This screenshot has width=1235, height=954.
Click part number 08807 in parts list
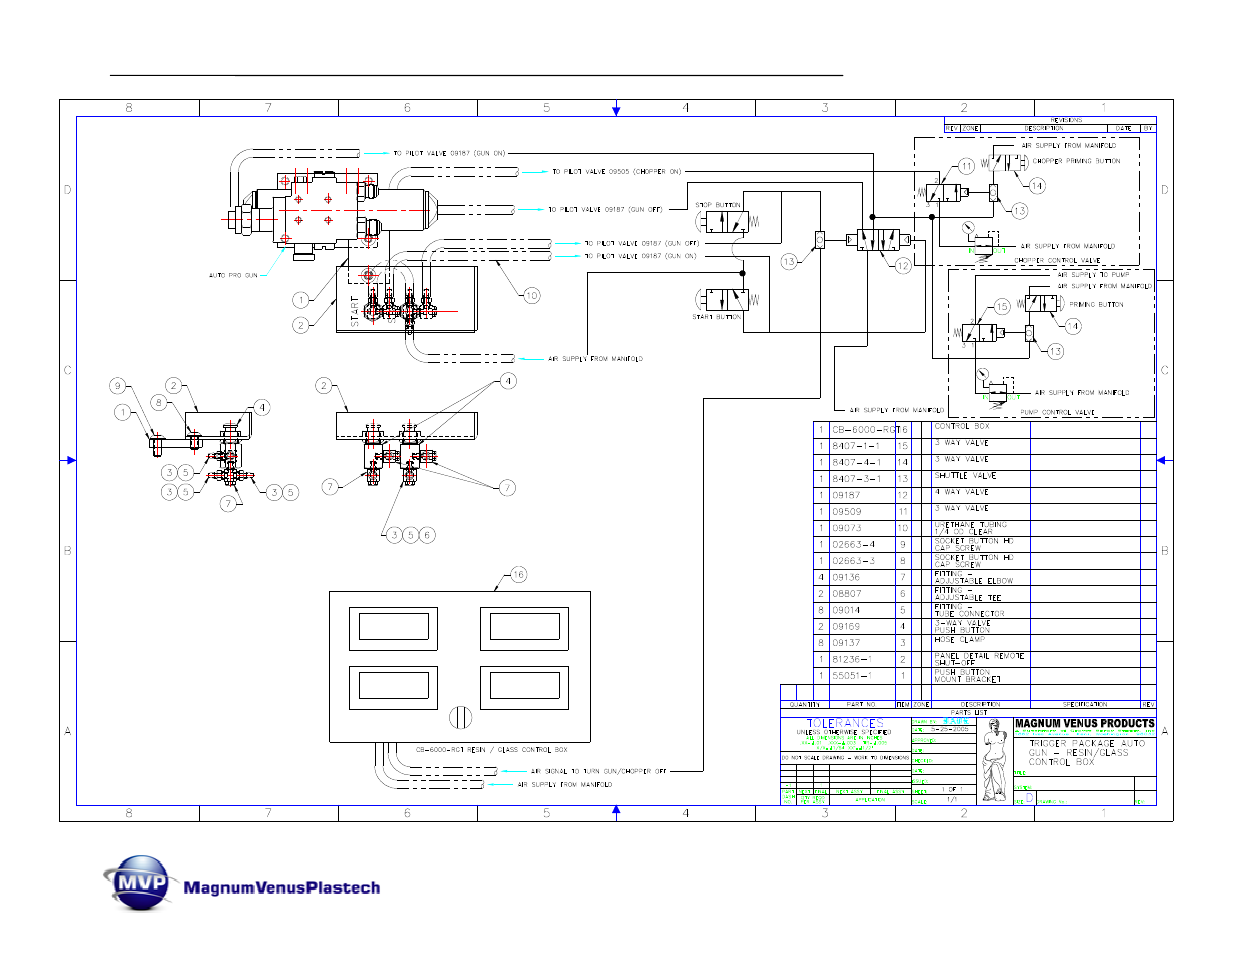pyautogui.click(x=846, y=594)
